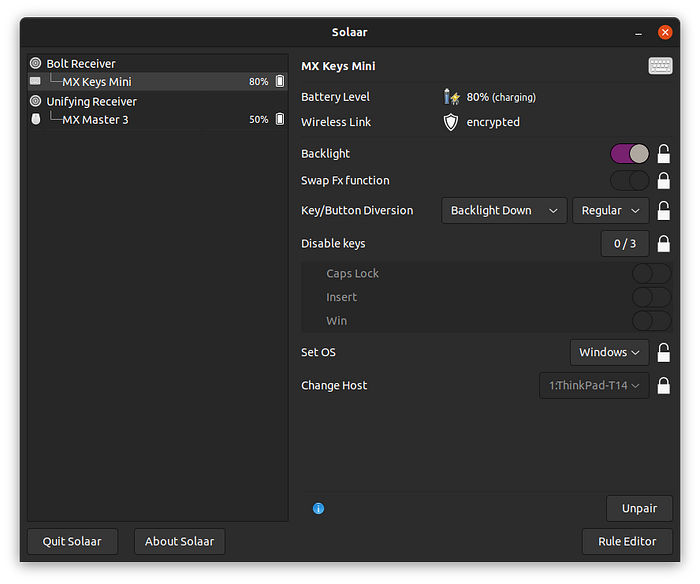Minimize the Solaar window
The height and width of the screenshot is (584, 700).
638,33
